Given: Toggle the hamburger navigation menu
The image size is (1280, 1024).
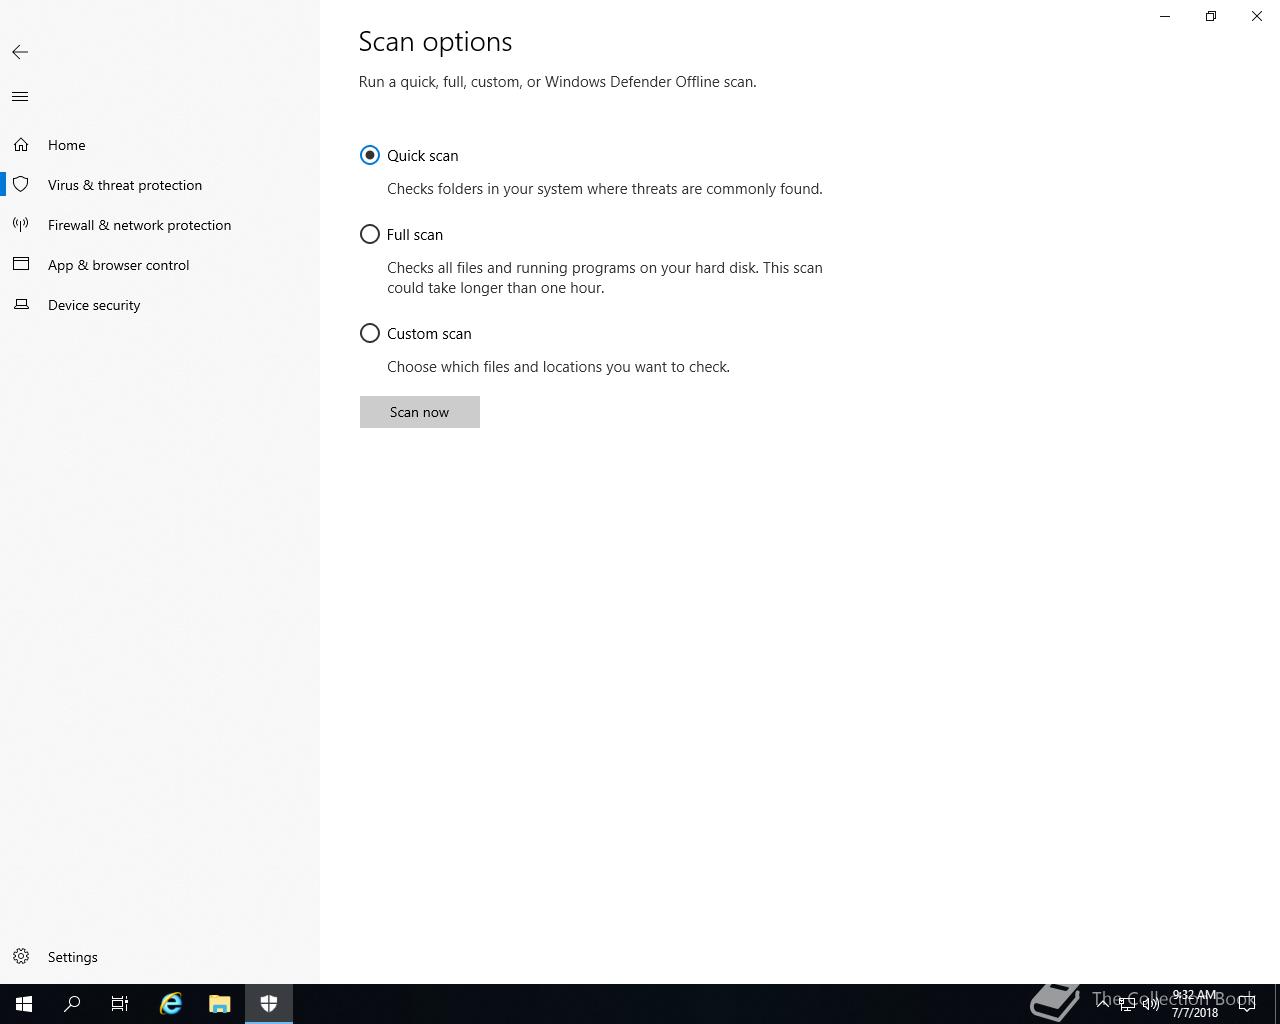Looking at the screenshot, I should click(x=20, y=97).
